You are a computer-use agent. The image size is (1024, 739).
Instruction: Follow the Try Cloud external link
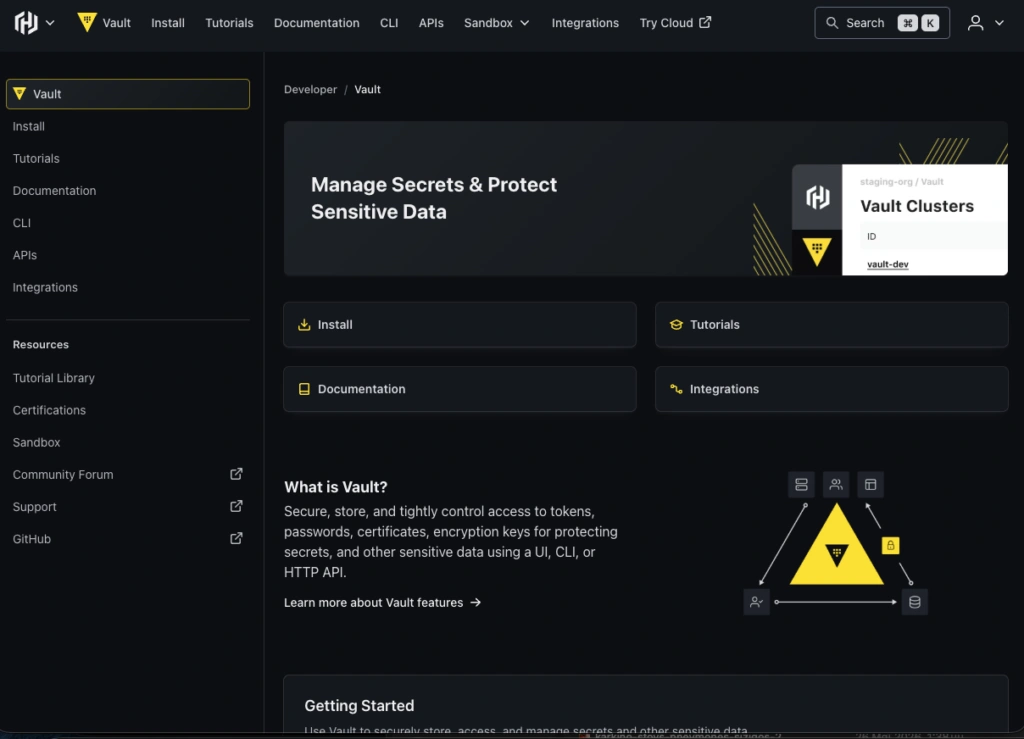[675, 23]
